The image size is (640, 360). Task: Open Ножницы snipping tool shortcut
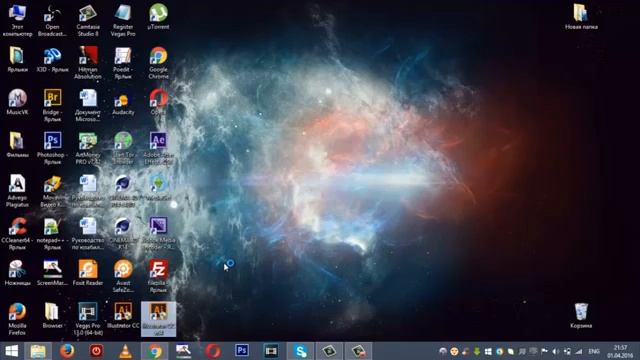pos(17,273)
